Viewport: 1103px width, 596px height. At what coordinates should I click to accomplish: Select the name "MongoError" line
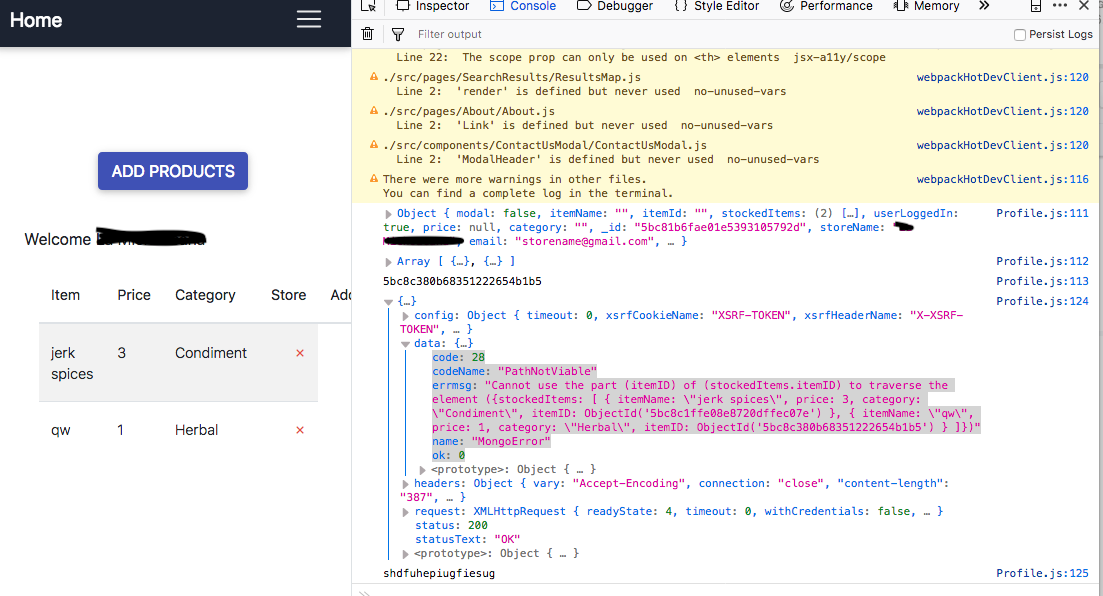pyautogui.click(x=491, y=442)
